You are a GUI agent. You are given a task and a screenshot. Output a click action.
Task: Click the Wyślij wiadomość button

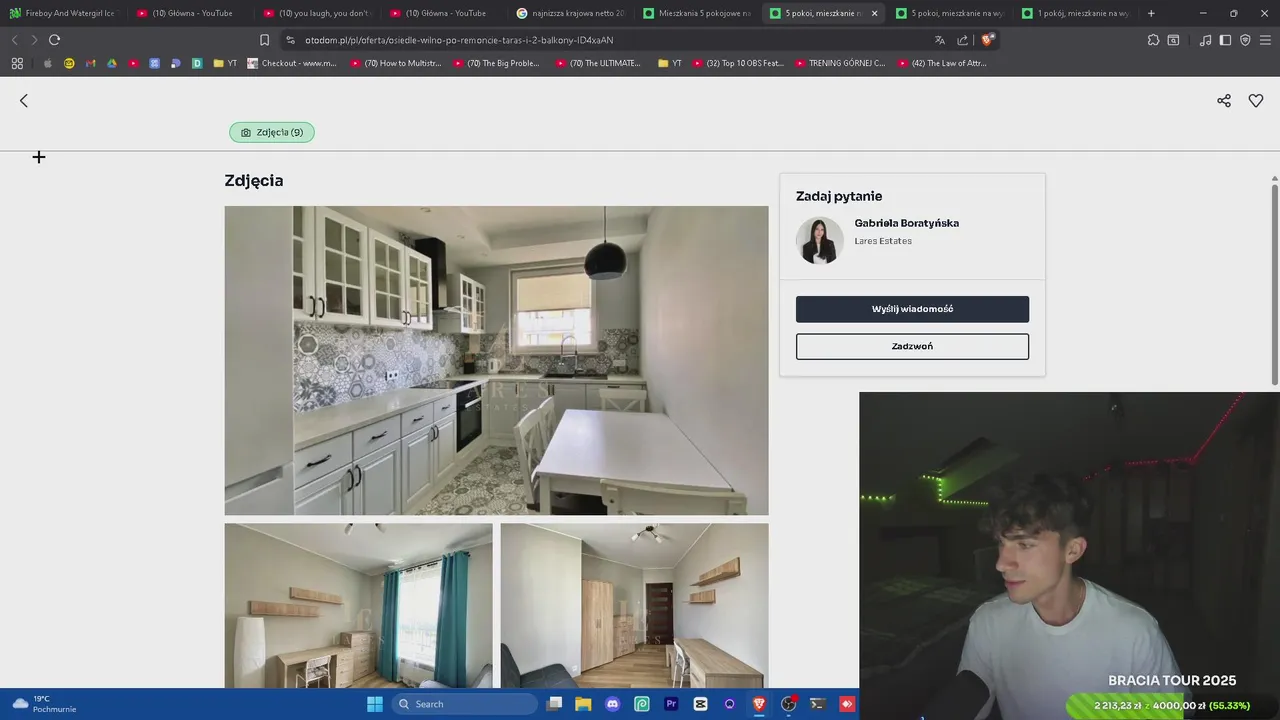click(912, 309)
